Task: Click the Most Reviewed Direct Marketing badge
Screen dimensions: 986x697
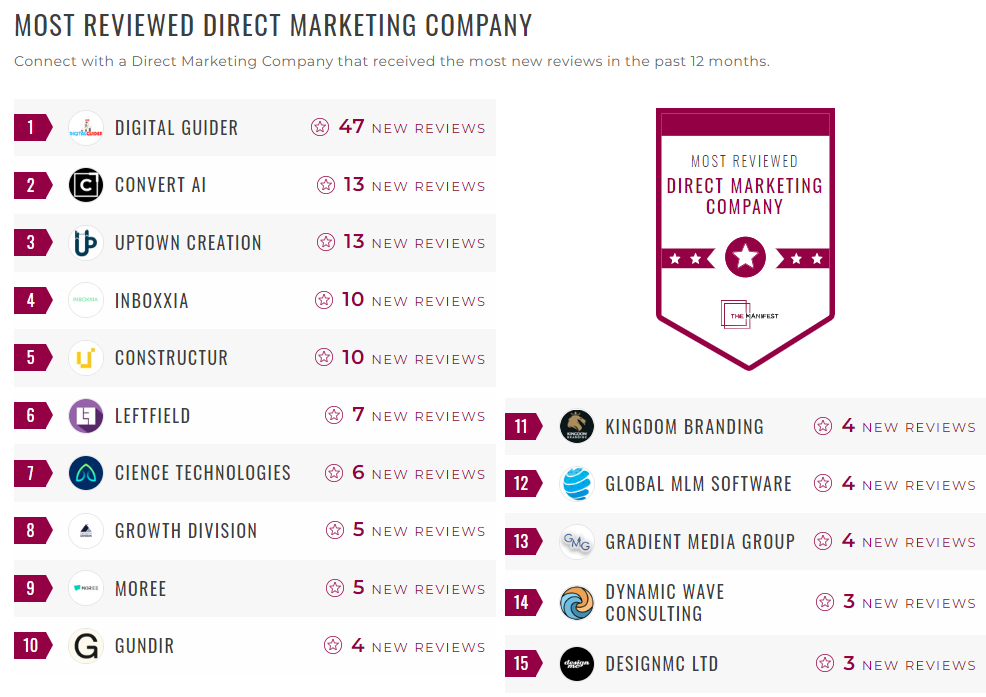Action: 745,238
